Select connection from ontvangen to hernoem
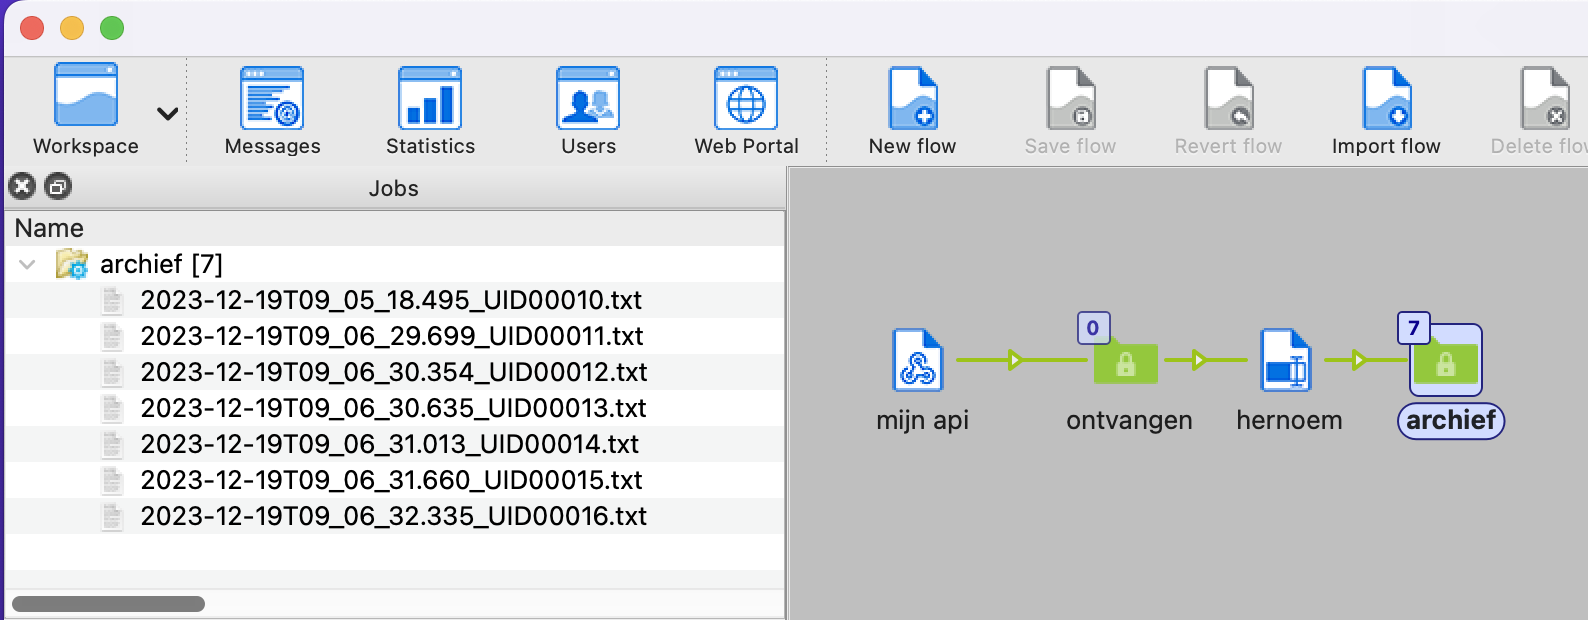 tap(1204, 360)
